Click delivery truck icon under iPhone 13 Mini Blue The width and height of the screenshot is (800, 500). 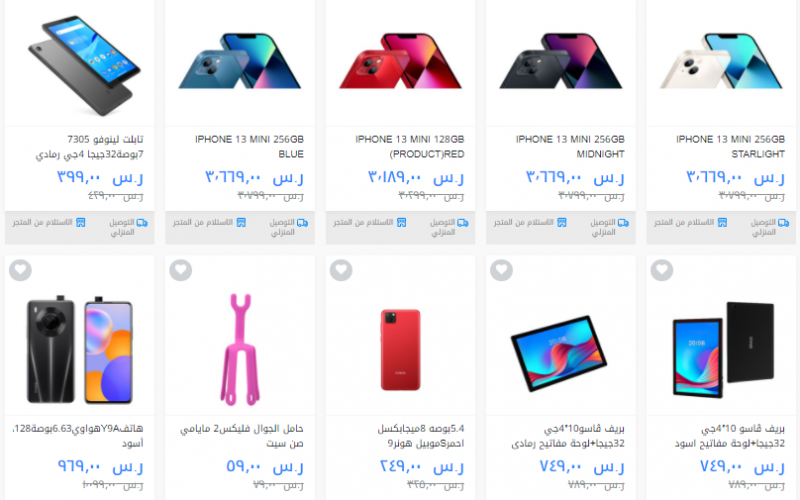click(x=303, y=223)
